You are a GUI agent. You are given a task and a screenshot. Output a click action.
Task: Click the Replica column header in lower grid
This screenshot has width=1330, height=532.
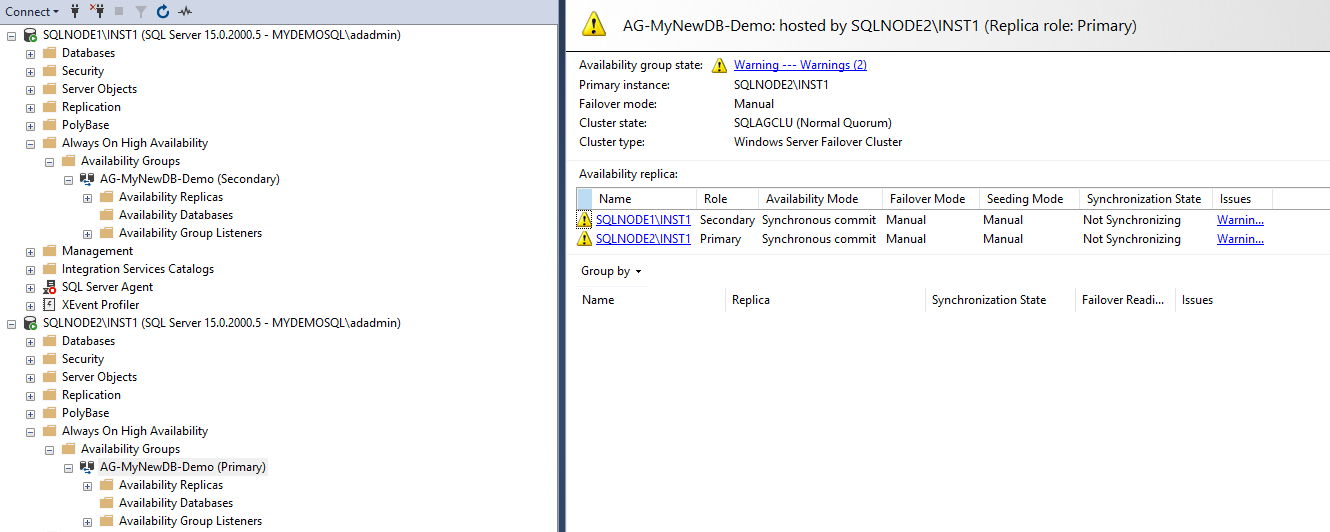coord(825,300)
